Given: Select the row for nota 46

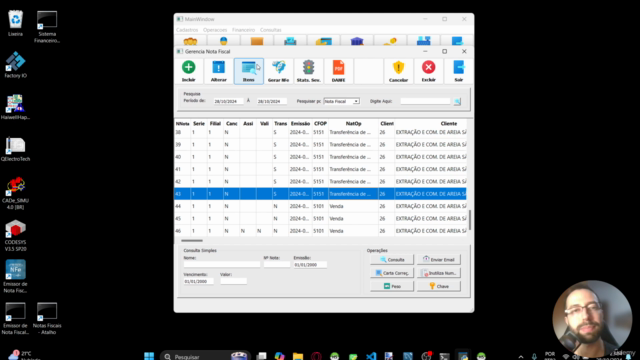Looking at the screenshot, I should 320,231.
